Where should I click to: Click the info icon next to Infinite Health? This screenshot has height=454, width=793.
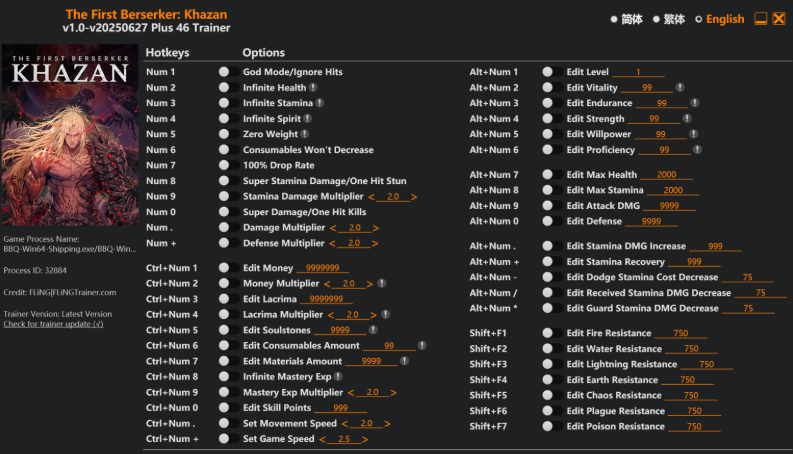314,87
